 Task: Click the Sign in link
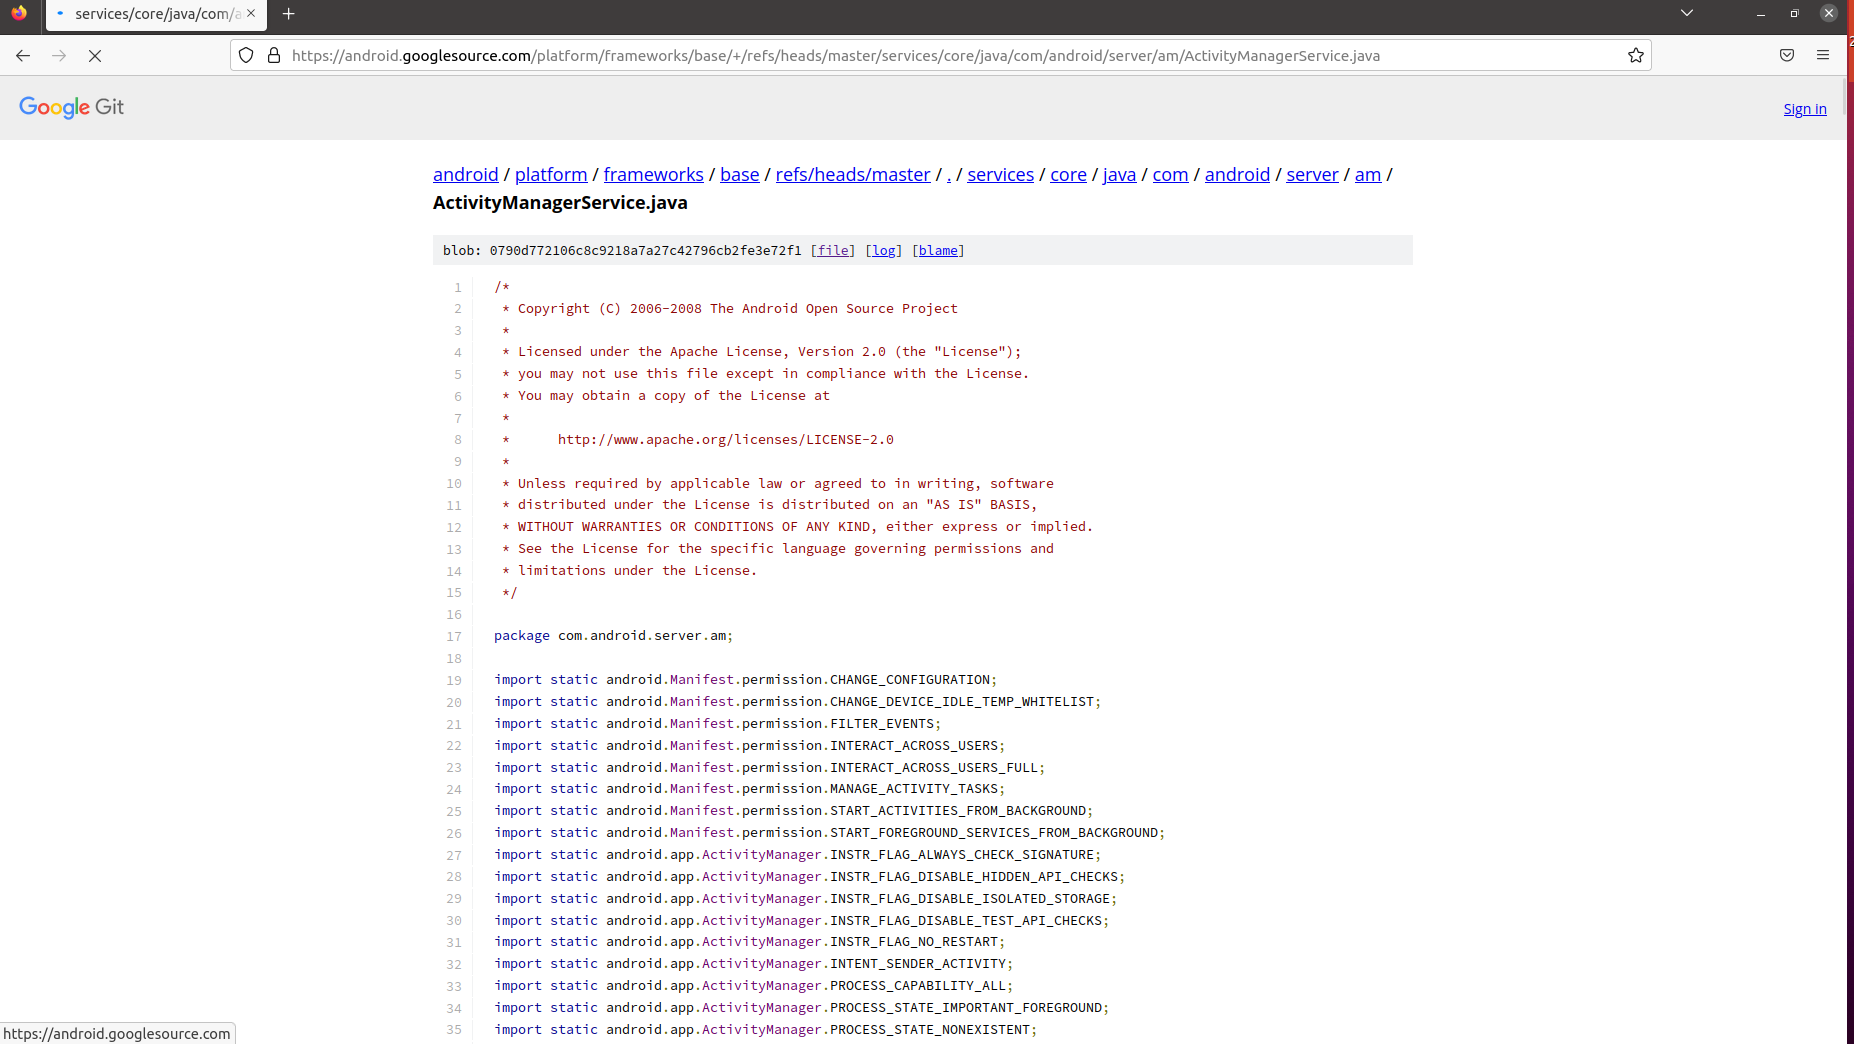(x=1804, y=108)
